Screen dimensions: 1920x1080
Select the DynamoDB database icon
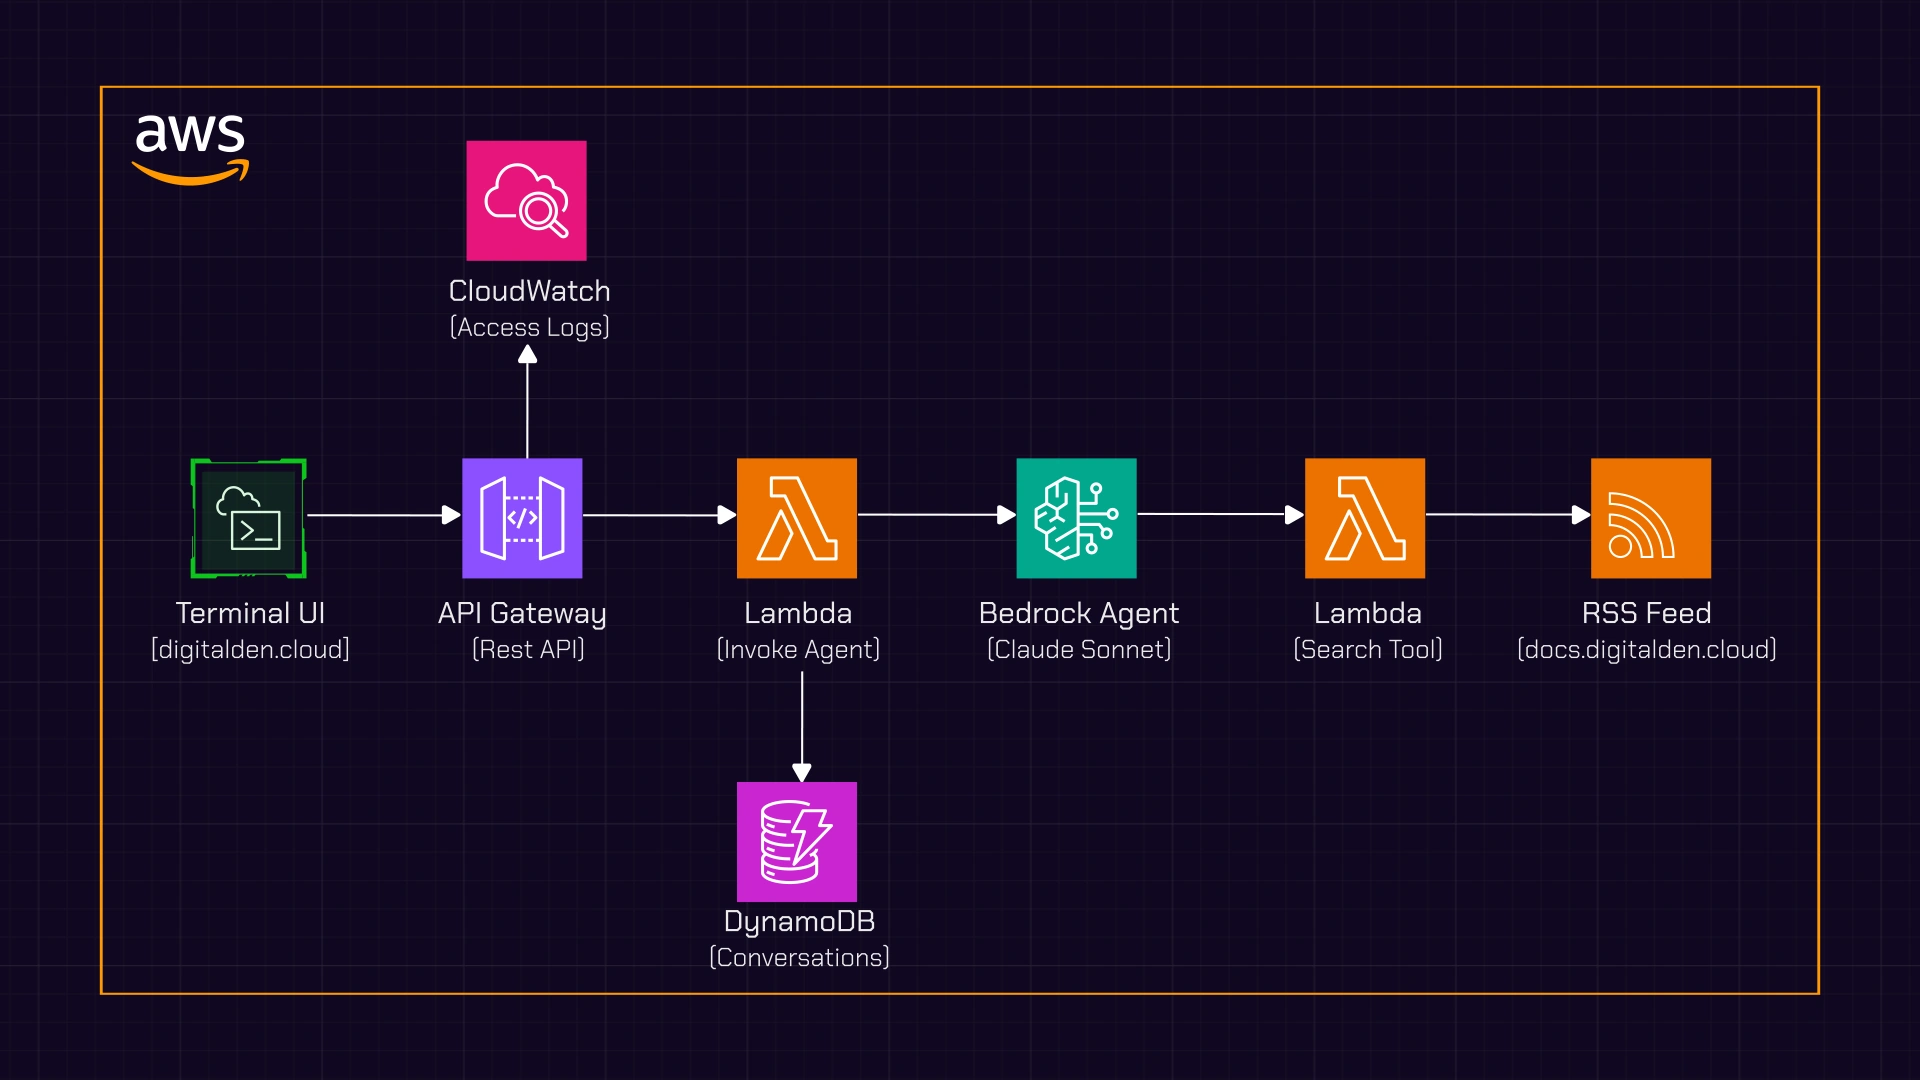(x=797, y=842)
